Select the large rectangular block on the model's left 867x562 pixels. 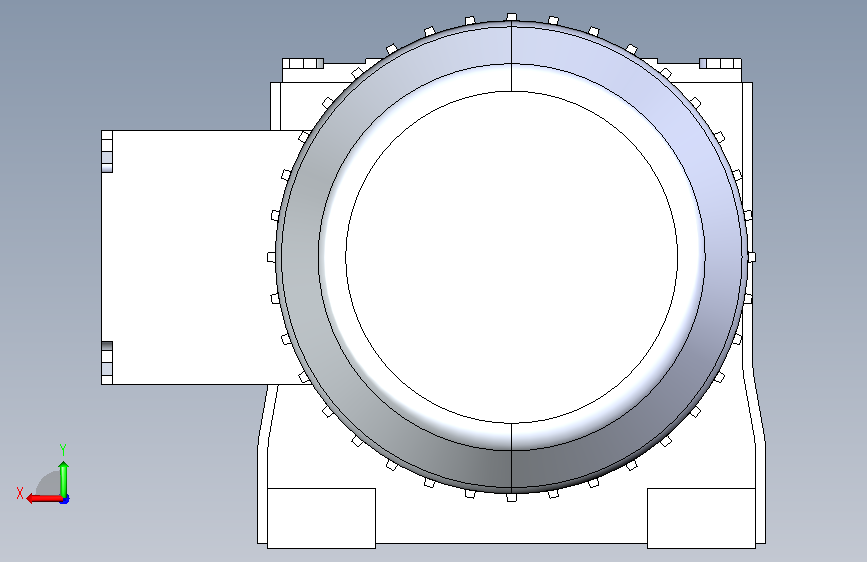196,257
